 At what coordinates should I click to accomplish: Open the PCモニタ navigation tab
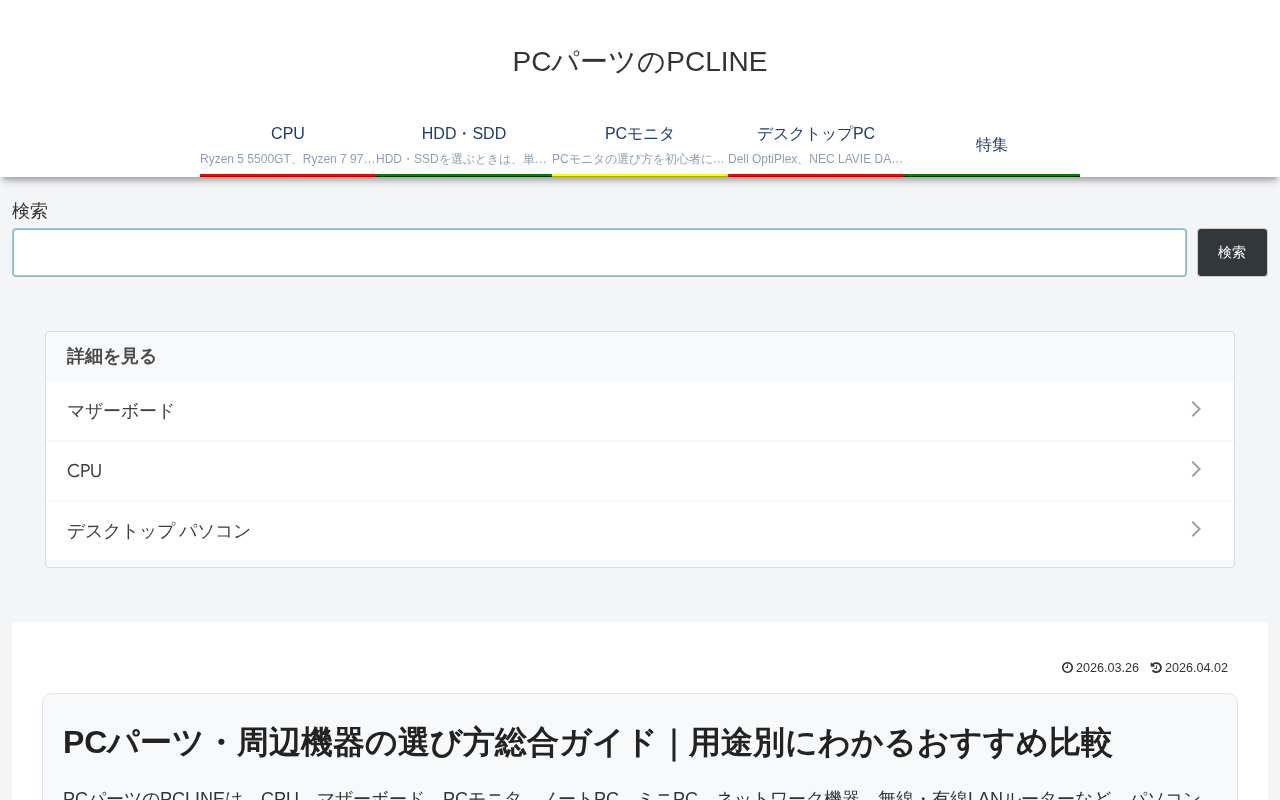click(640, 145)
